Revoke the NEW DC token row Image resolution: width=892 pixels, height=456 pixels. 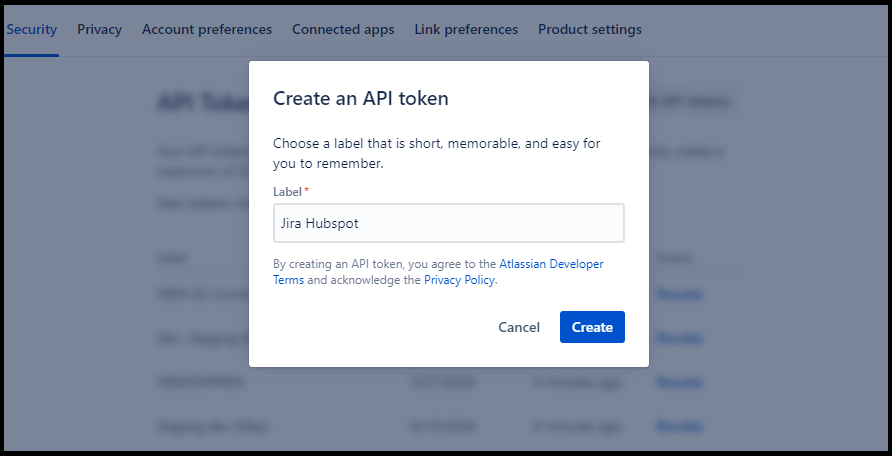tap(679, 294)
